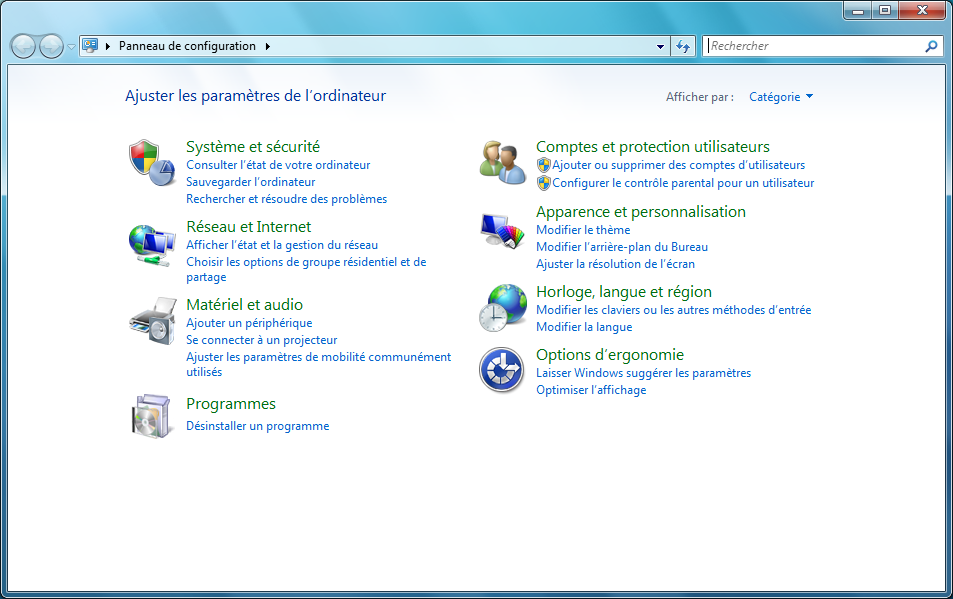This screenshot has height=599, width=953.
Task: Click Désinstaller un programme link
Action: tap(258, 426)
